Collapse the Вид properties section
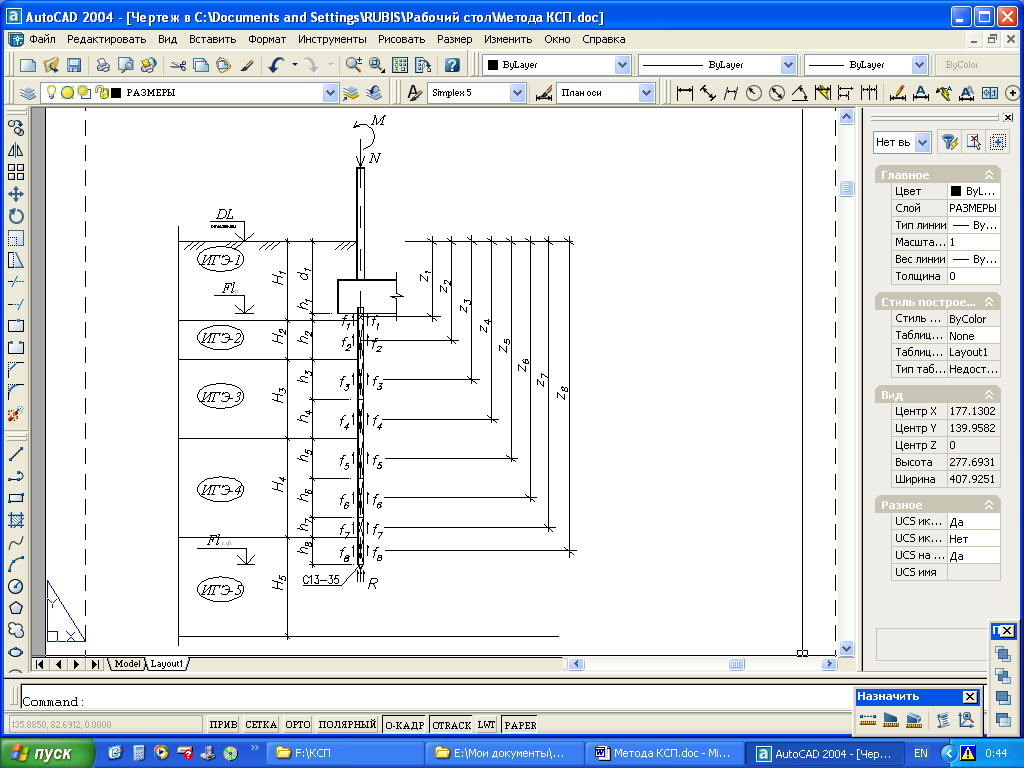The height and width of the screenshot is (768, 1024). tap(989, 394)
